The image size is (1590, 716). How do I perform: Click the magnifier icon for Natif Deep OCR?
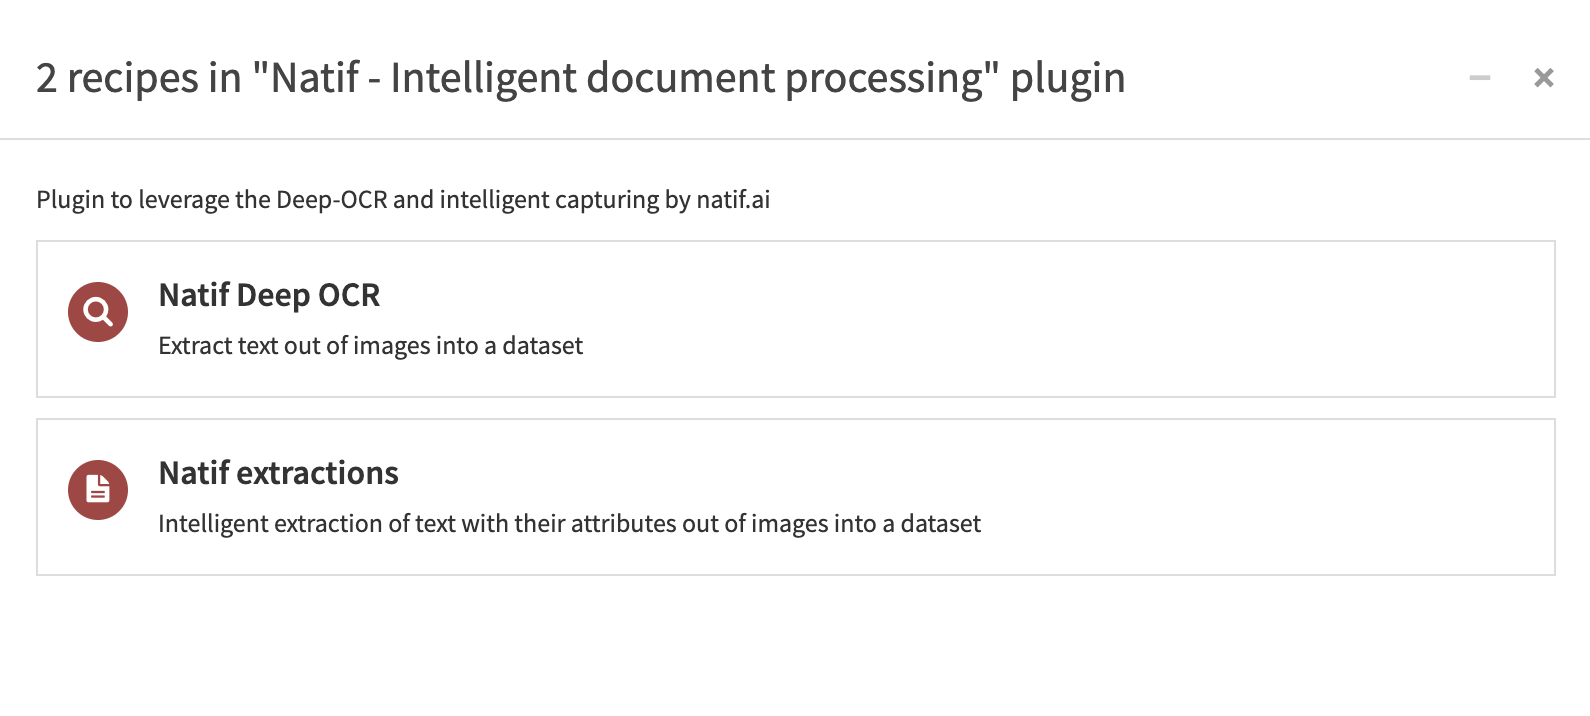click(x=98, y=312)
